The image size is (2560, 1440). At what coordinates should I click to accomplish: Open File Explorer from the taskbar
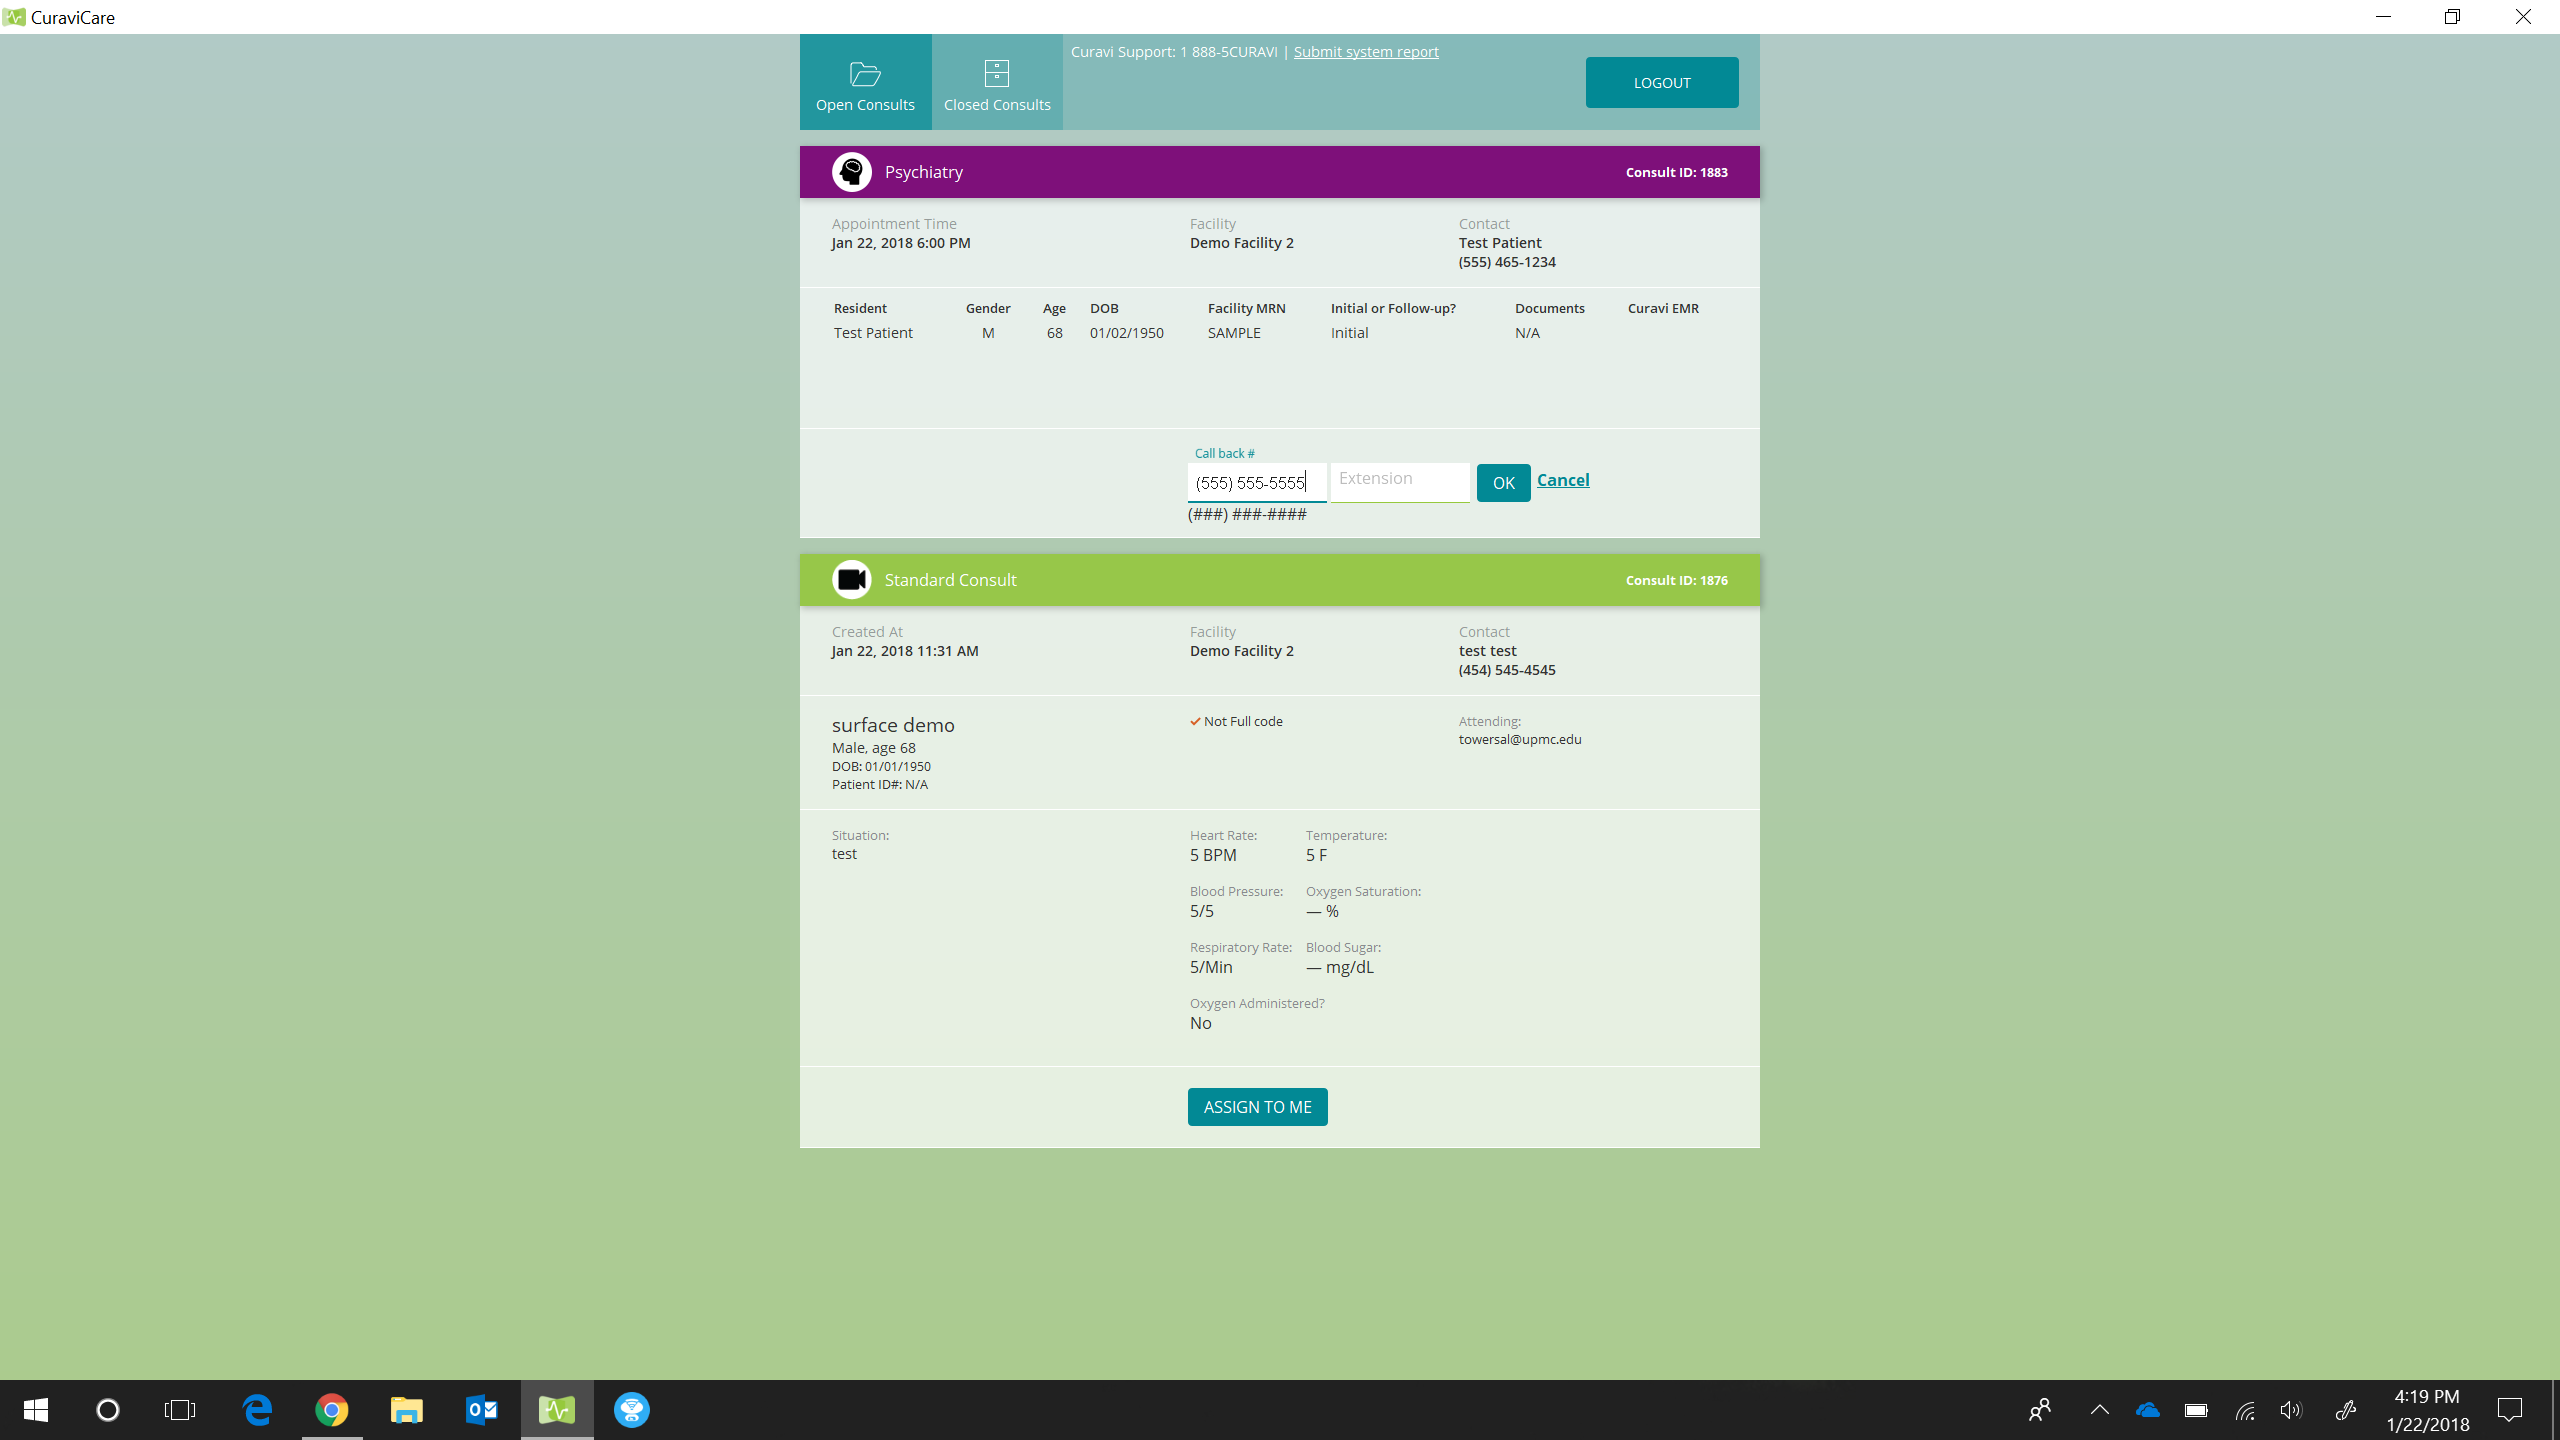pos(407,1410)
